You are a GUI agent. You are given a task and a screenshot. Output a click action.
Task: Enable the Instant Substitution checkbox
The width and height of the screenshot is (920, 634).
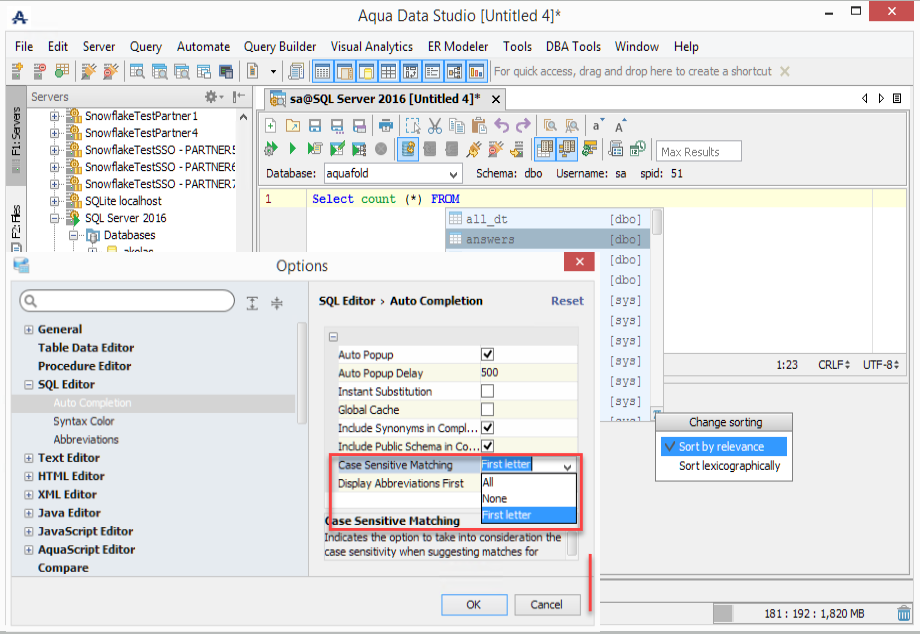coord(488,391)
